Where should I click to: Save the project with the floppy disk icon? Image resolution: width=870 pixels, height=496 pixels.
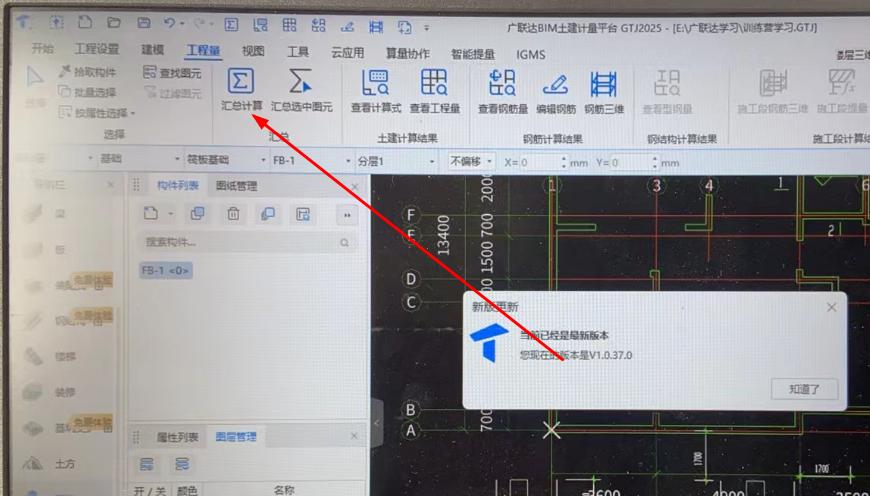(144, 23)
